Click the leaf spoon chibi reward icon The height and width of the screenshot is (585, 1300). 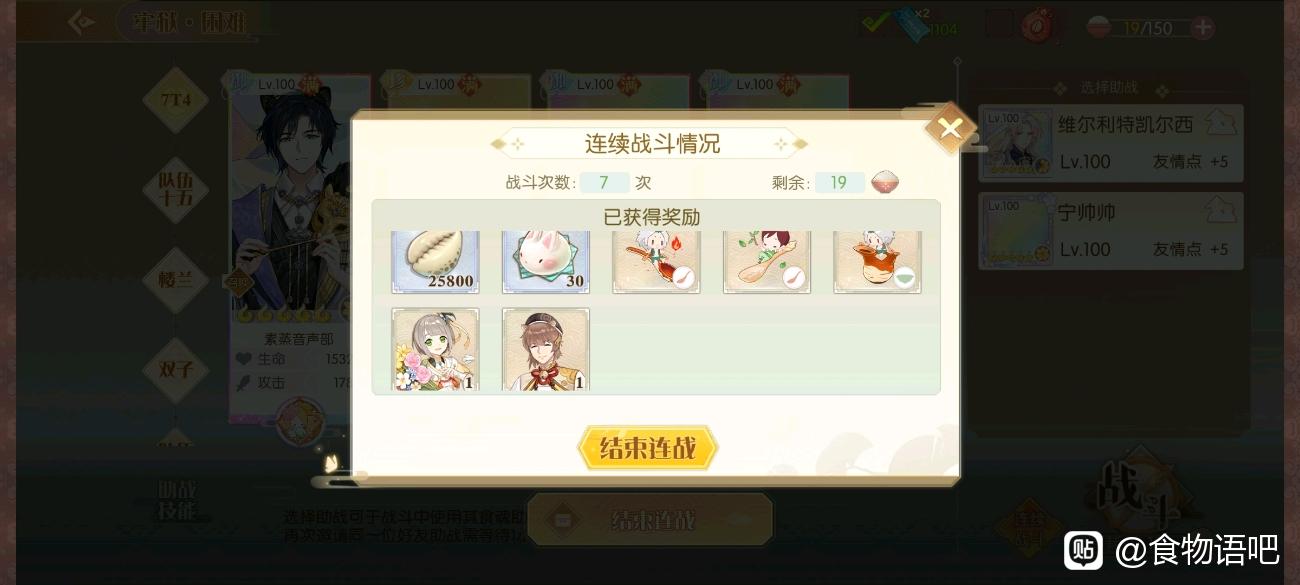767,262
